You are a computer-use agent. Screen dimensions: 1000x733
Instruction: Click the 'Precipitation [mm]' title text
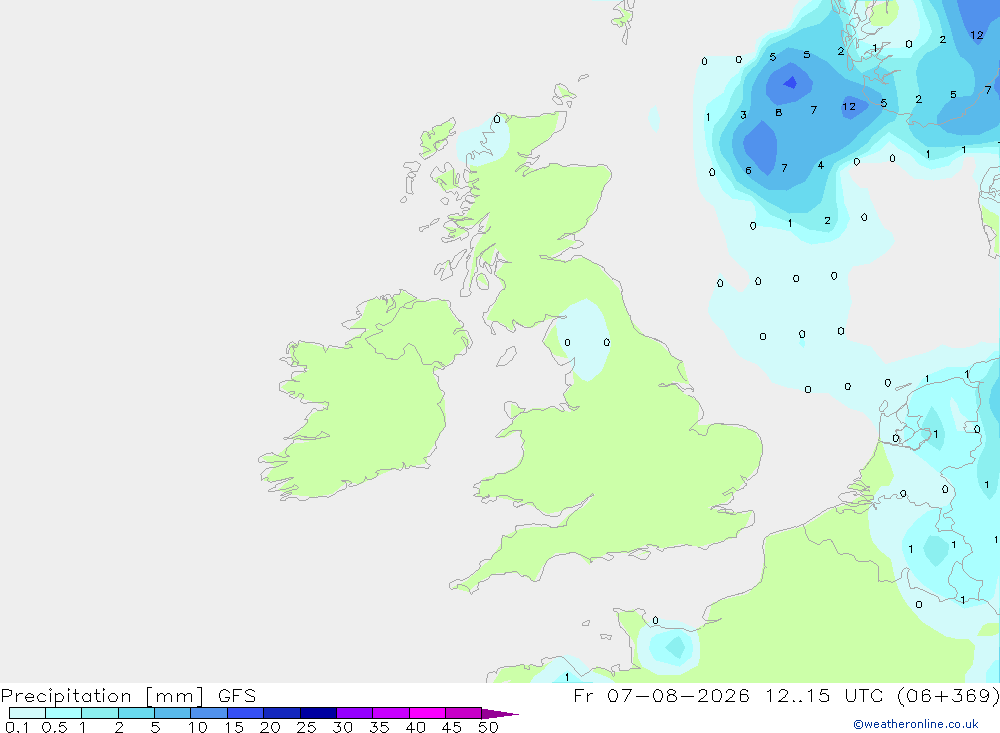pos(102,696)
